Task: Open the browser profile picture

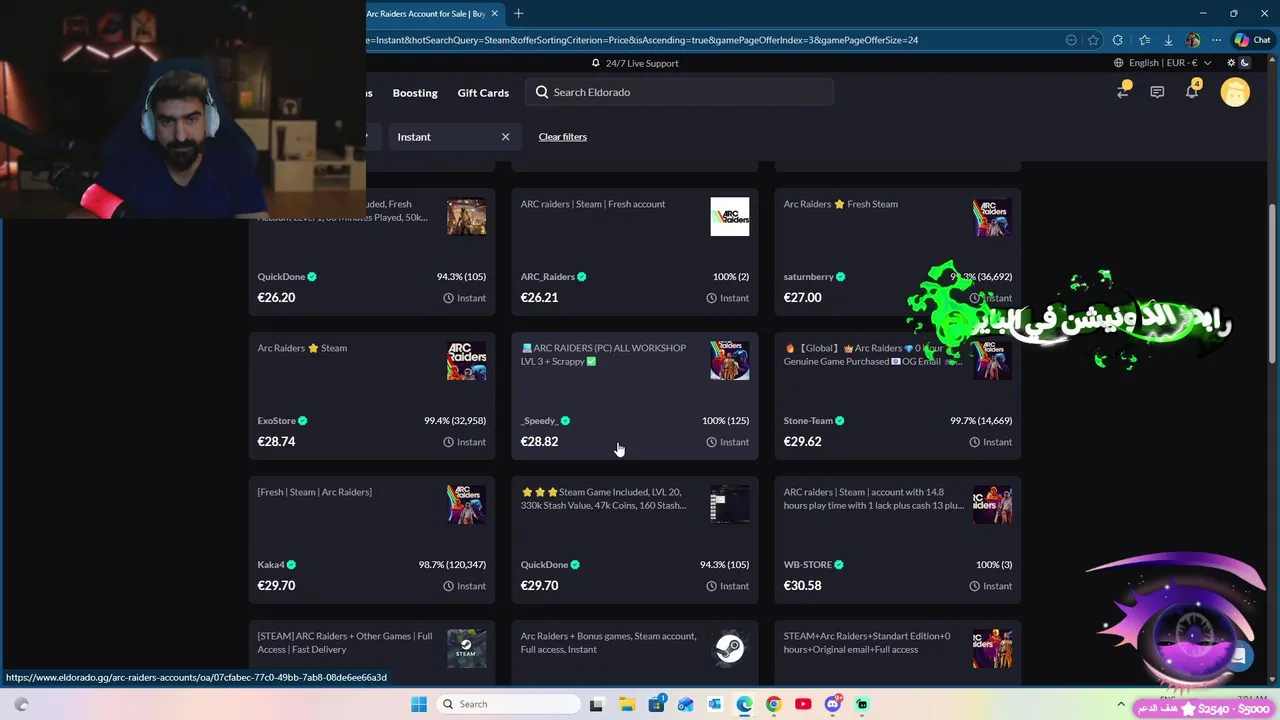Action: [1192, 40]
